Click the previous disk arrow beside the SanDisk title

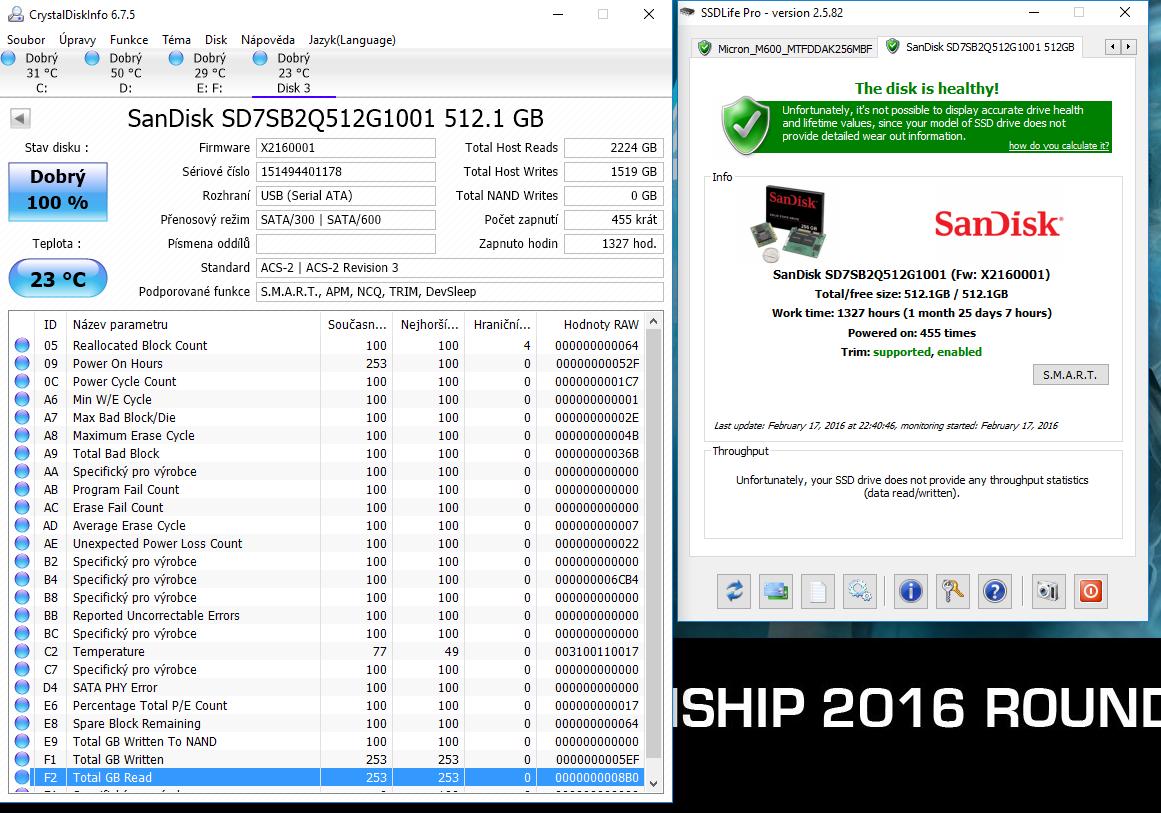coord(20,118)
